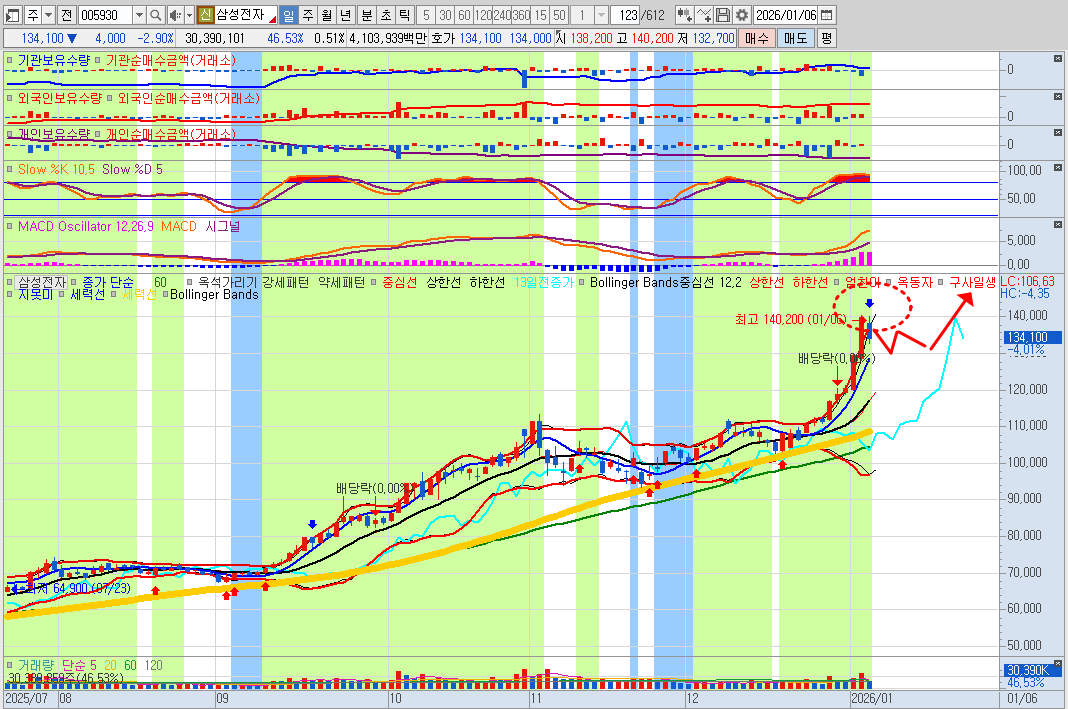Click the save chart floppy disk icon

coord(723,15)
